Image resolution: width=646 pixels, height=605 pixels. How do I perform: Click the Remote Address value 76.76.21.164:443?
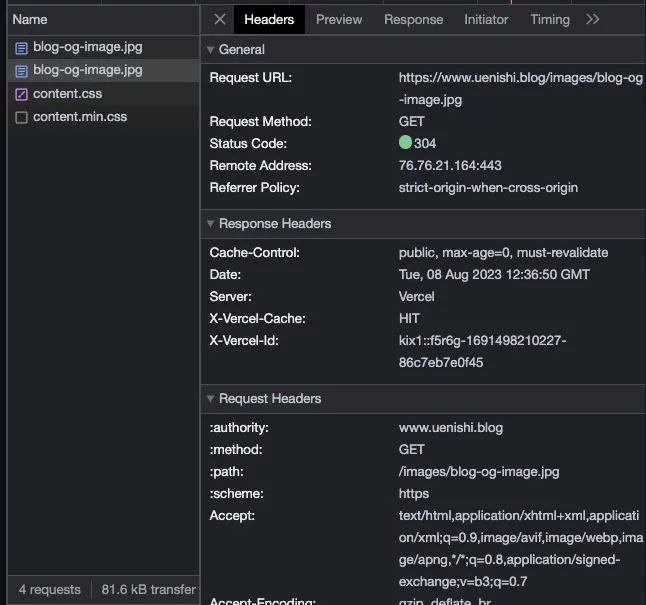click(x=450, y=166)
